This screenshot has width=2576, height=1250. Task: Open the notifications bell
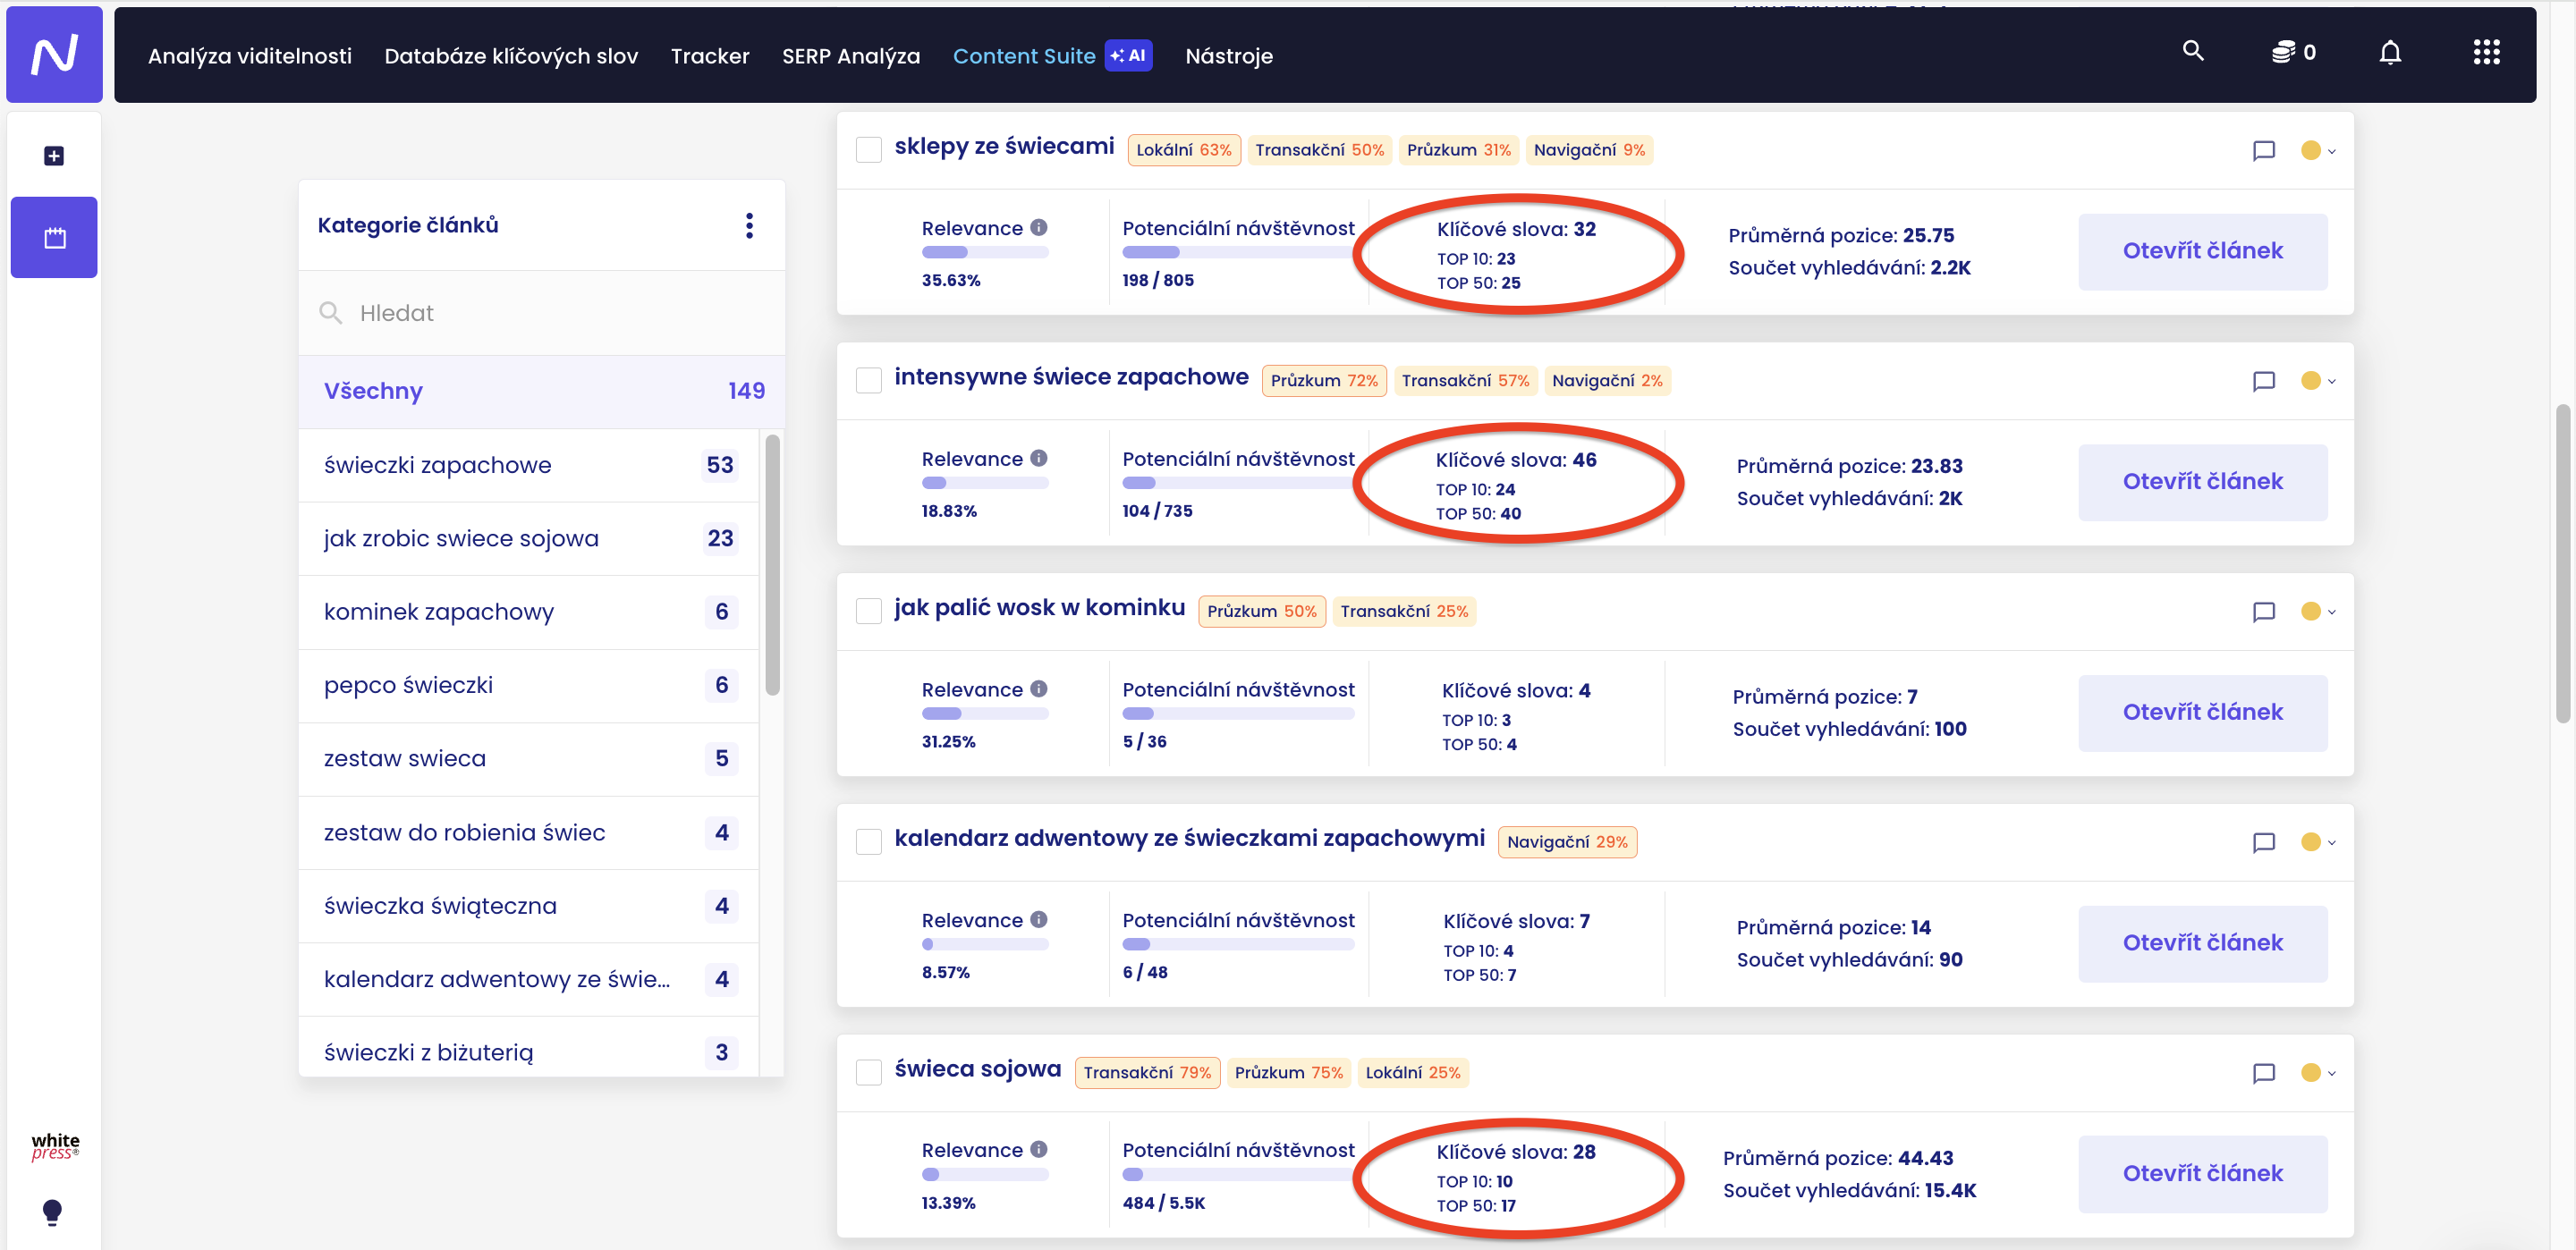[x=2389, y=53]
